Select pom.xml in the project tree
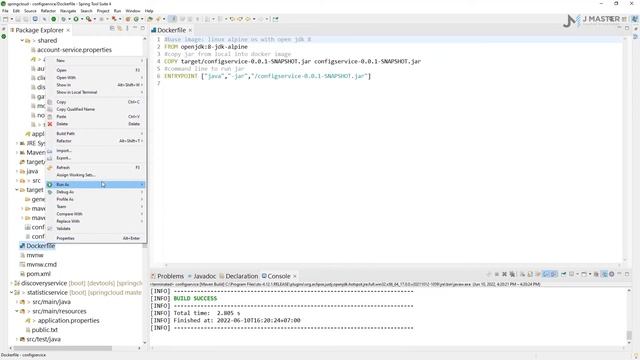This screenshot has height=360, width=640. click(35, 274)
